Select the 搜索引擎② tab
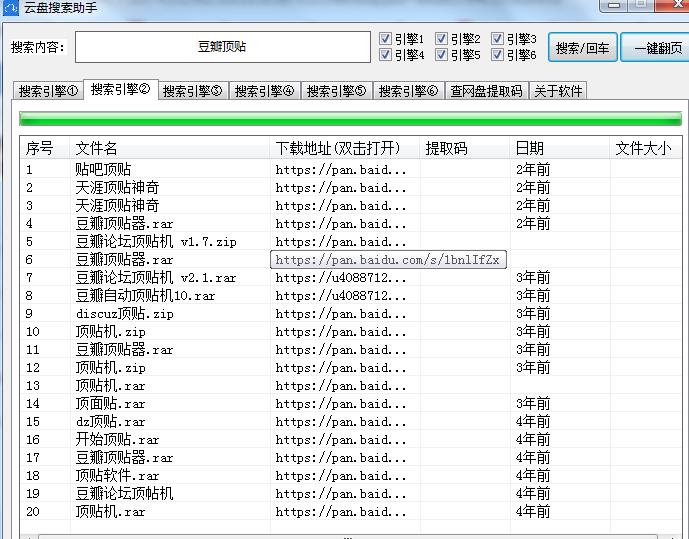The image size is (689, 539). pos(120,90)
